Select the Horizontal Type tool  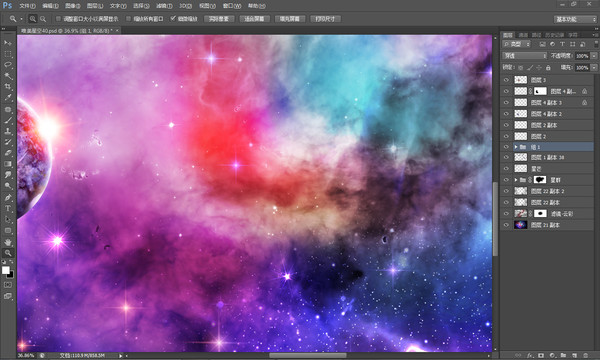coord(8,209)
